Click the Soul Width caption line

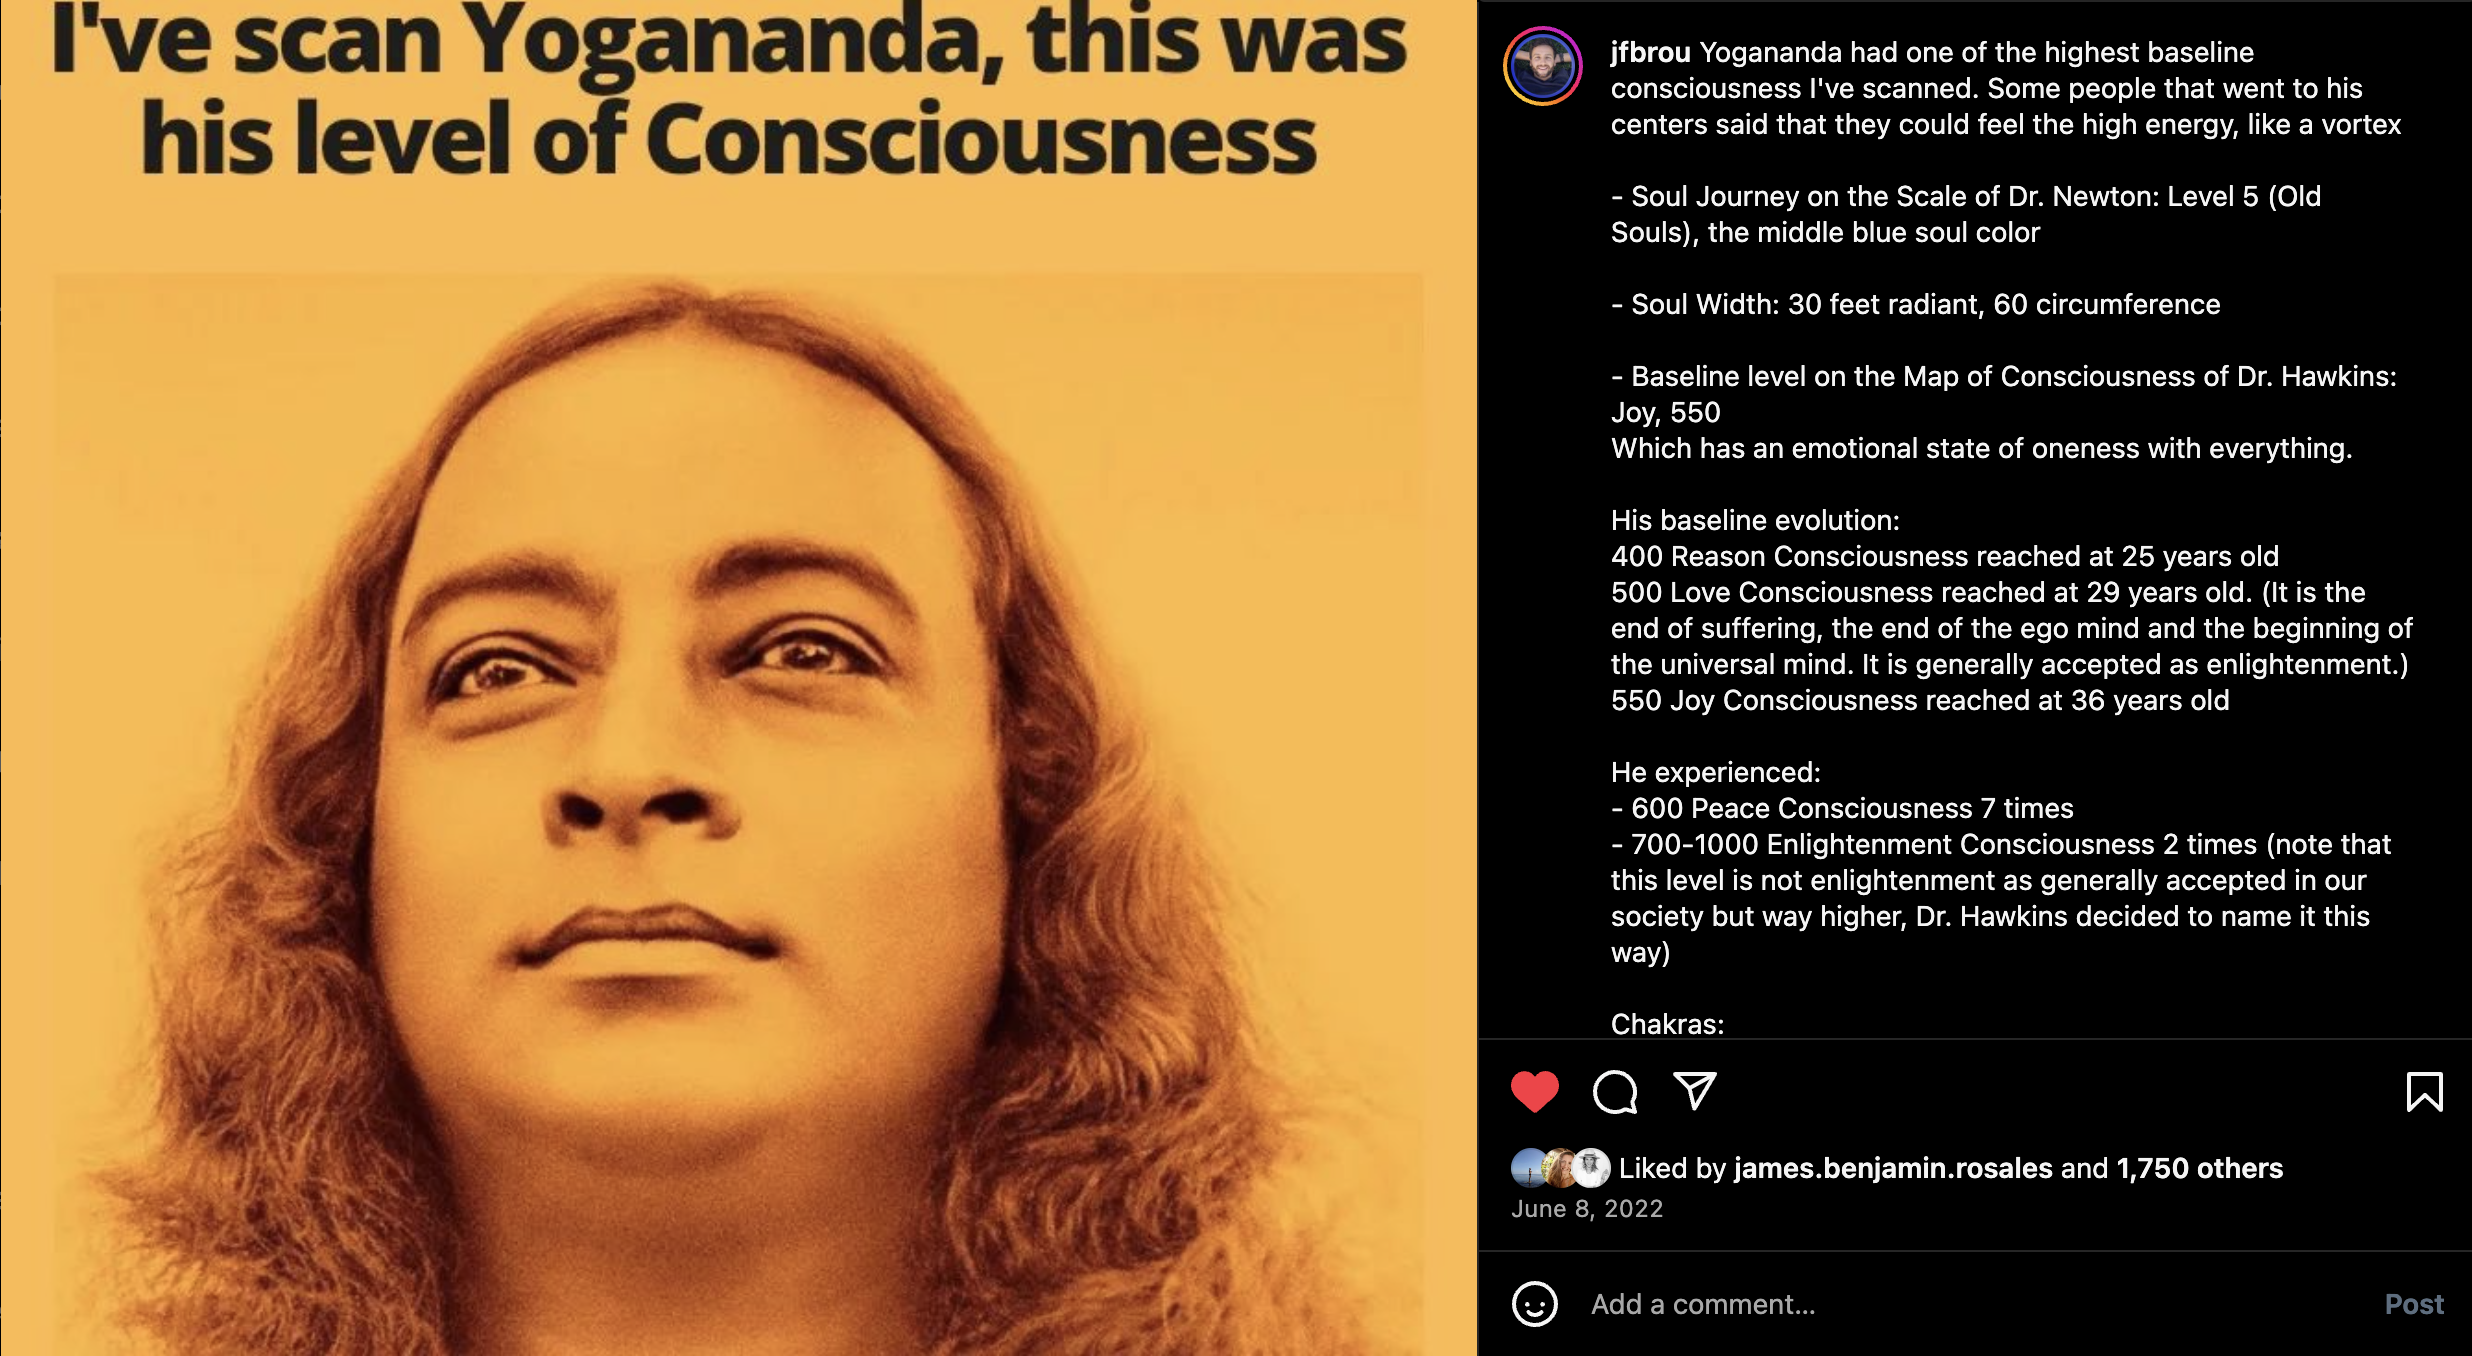[x=1915, y=304]
